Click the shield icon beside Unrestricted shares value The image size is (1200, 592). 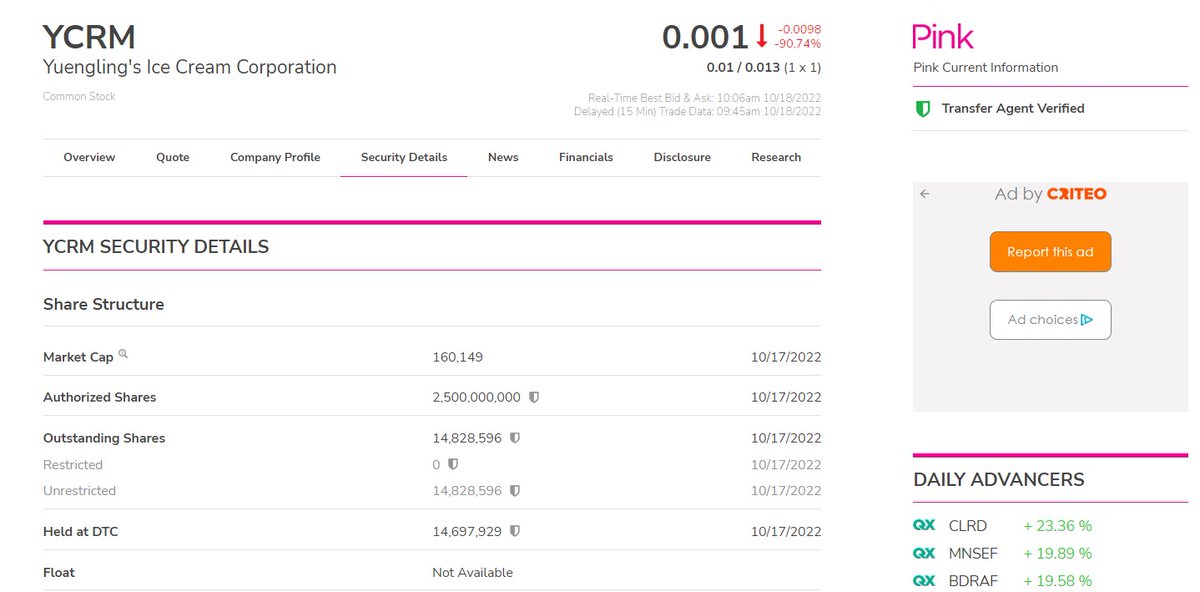(515, 491)
